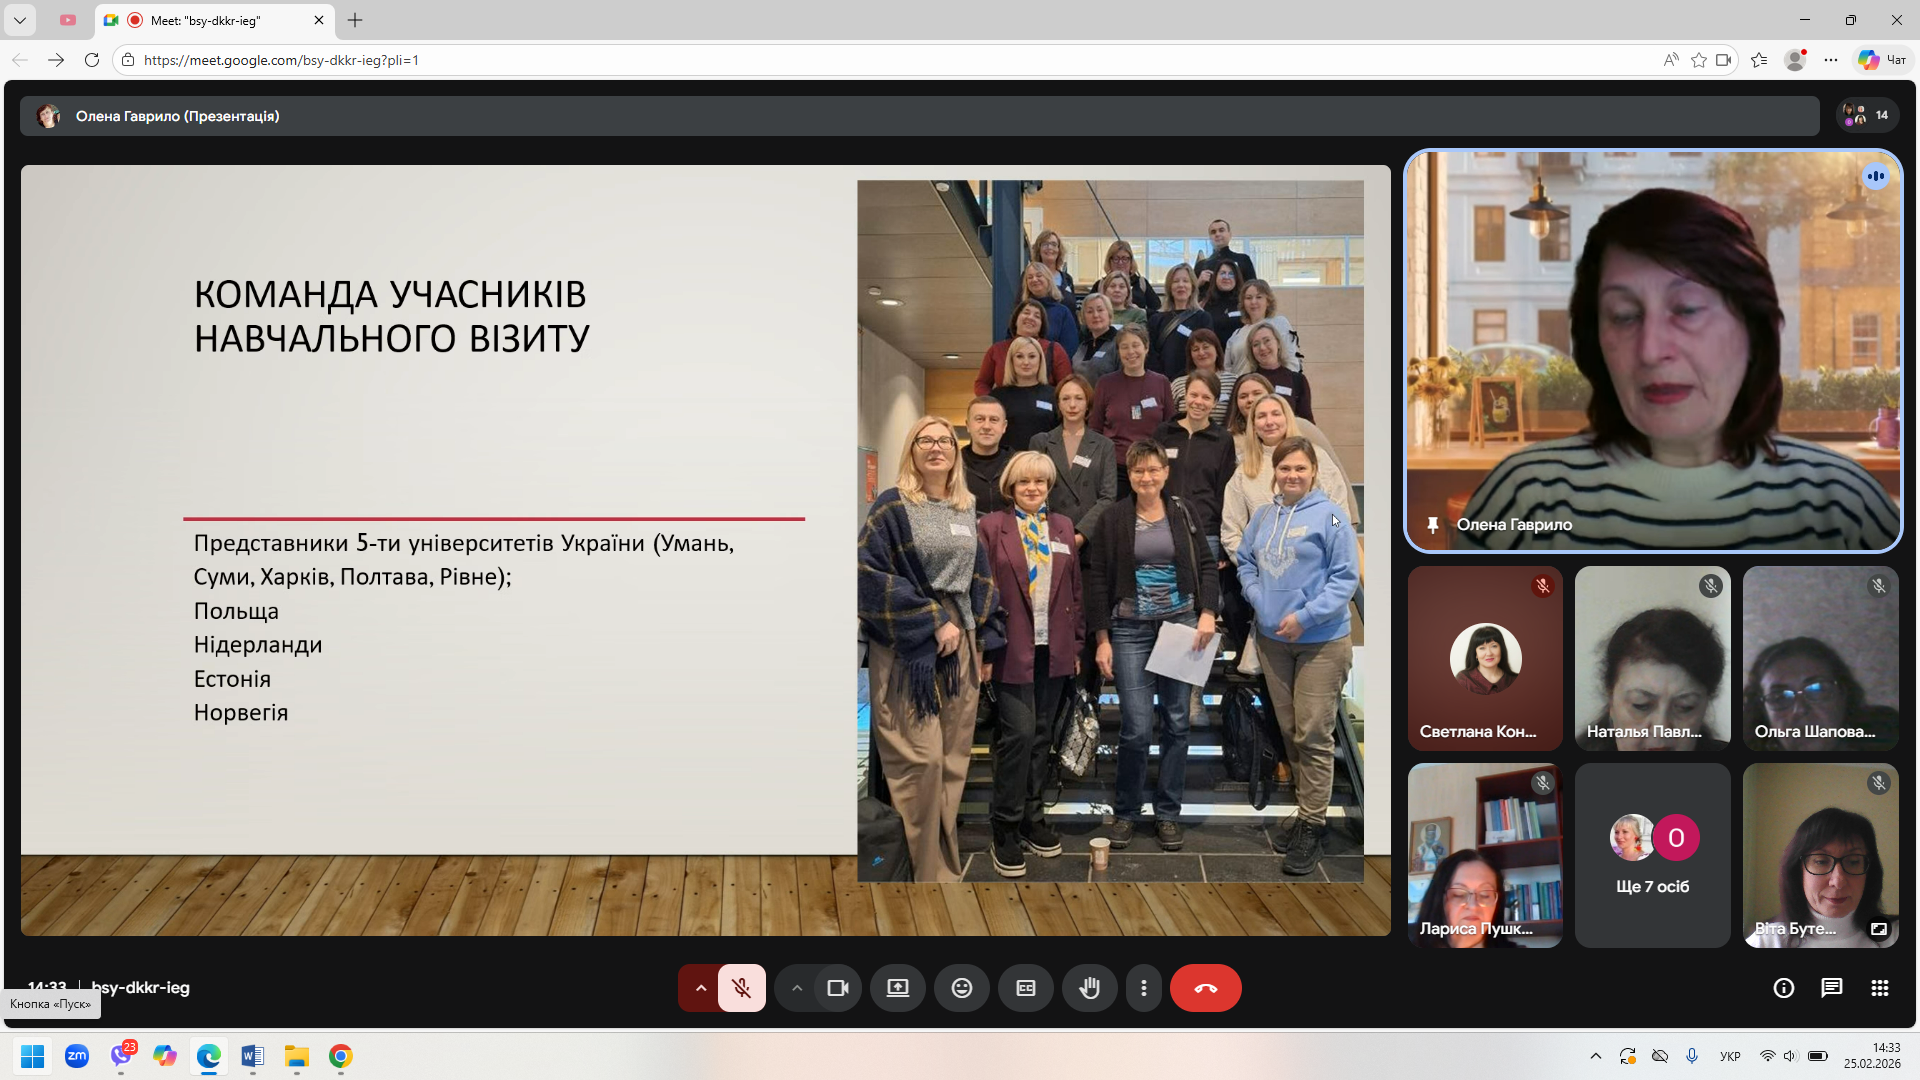Toggle the camera off
Screen dimensions: 1920x1080
tap(838, 988)
